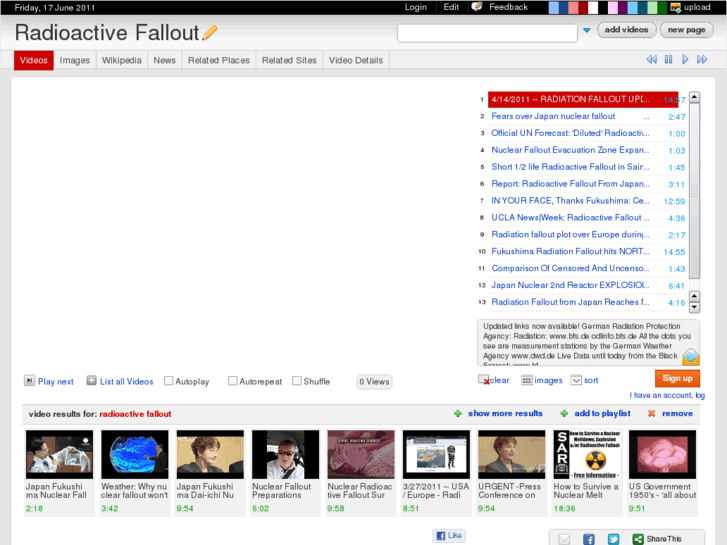
Task: Click the List all Videos icon
Action: click(x=92, y=381)
